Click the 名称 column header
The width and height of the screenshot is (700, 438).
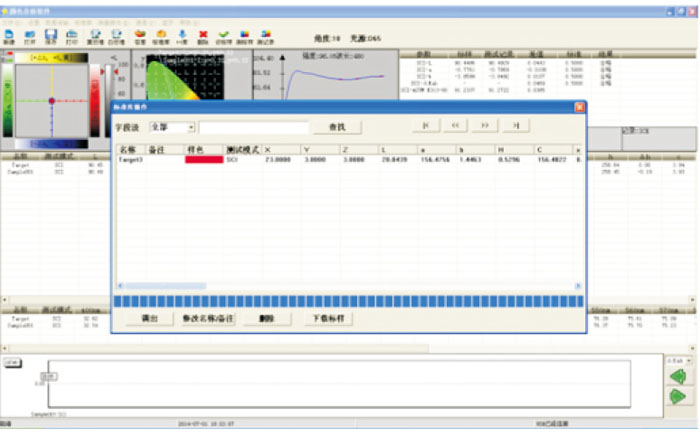tap(130, 150)
